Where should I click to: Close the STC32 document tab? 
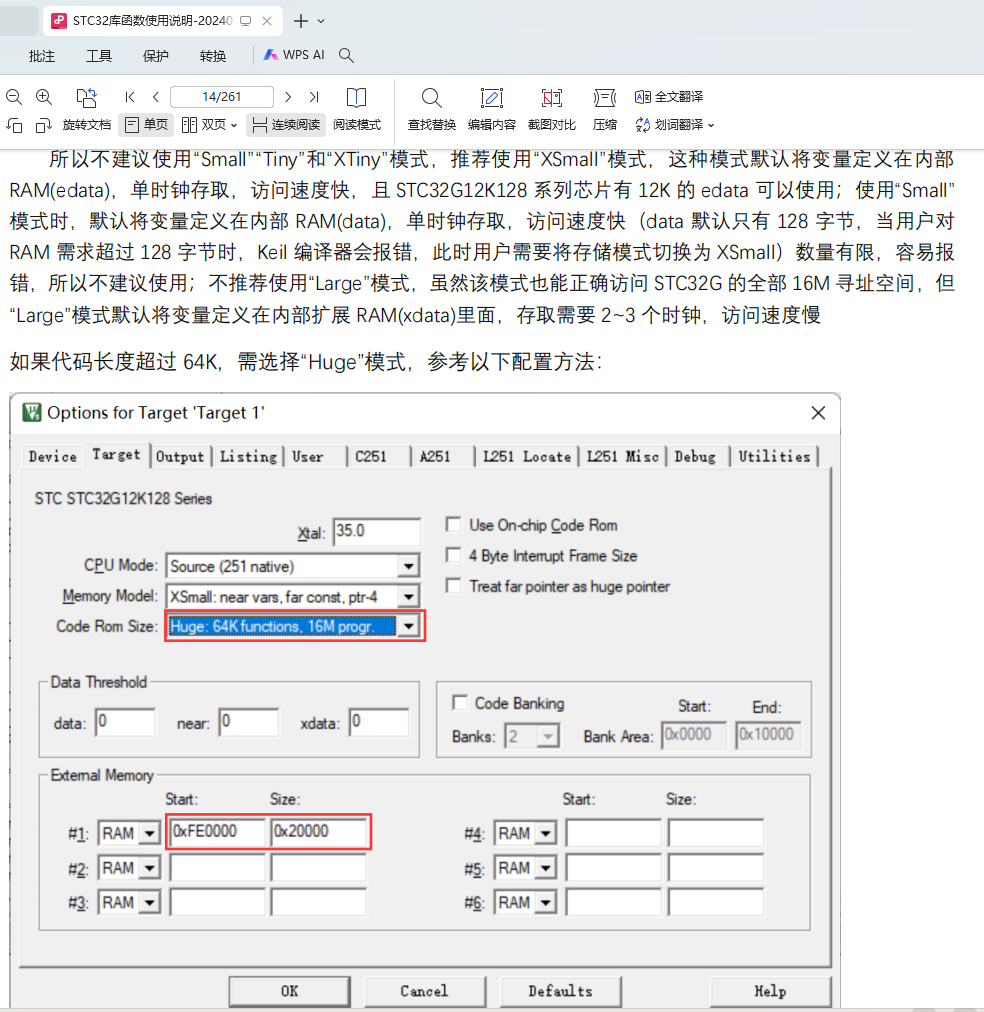266,21
